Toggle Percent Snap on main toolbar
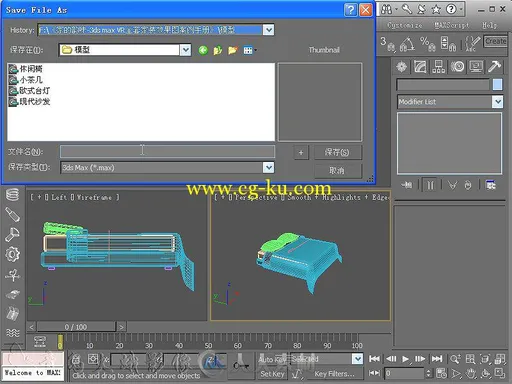 [428, 44]
